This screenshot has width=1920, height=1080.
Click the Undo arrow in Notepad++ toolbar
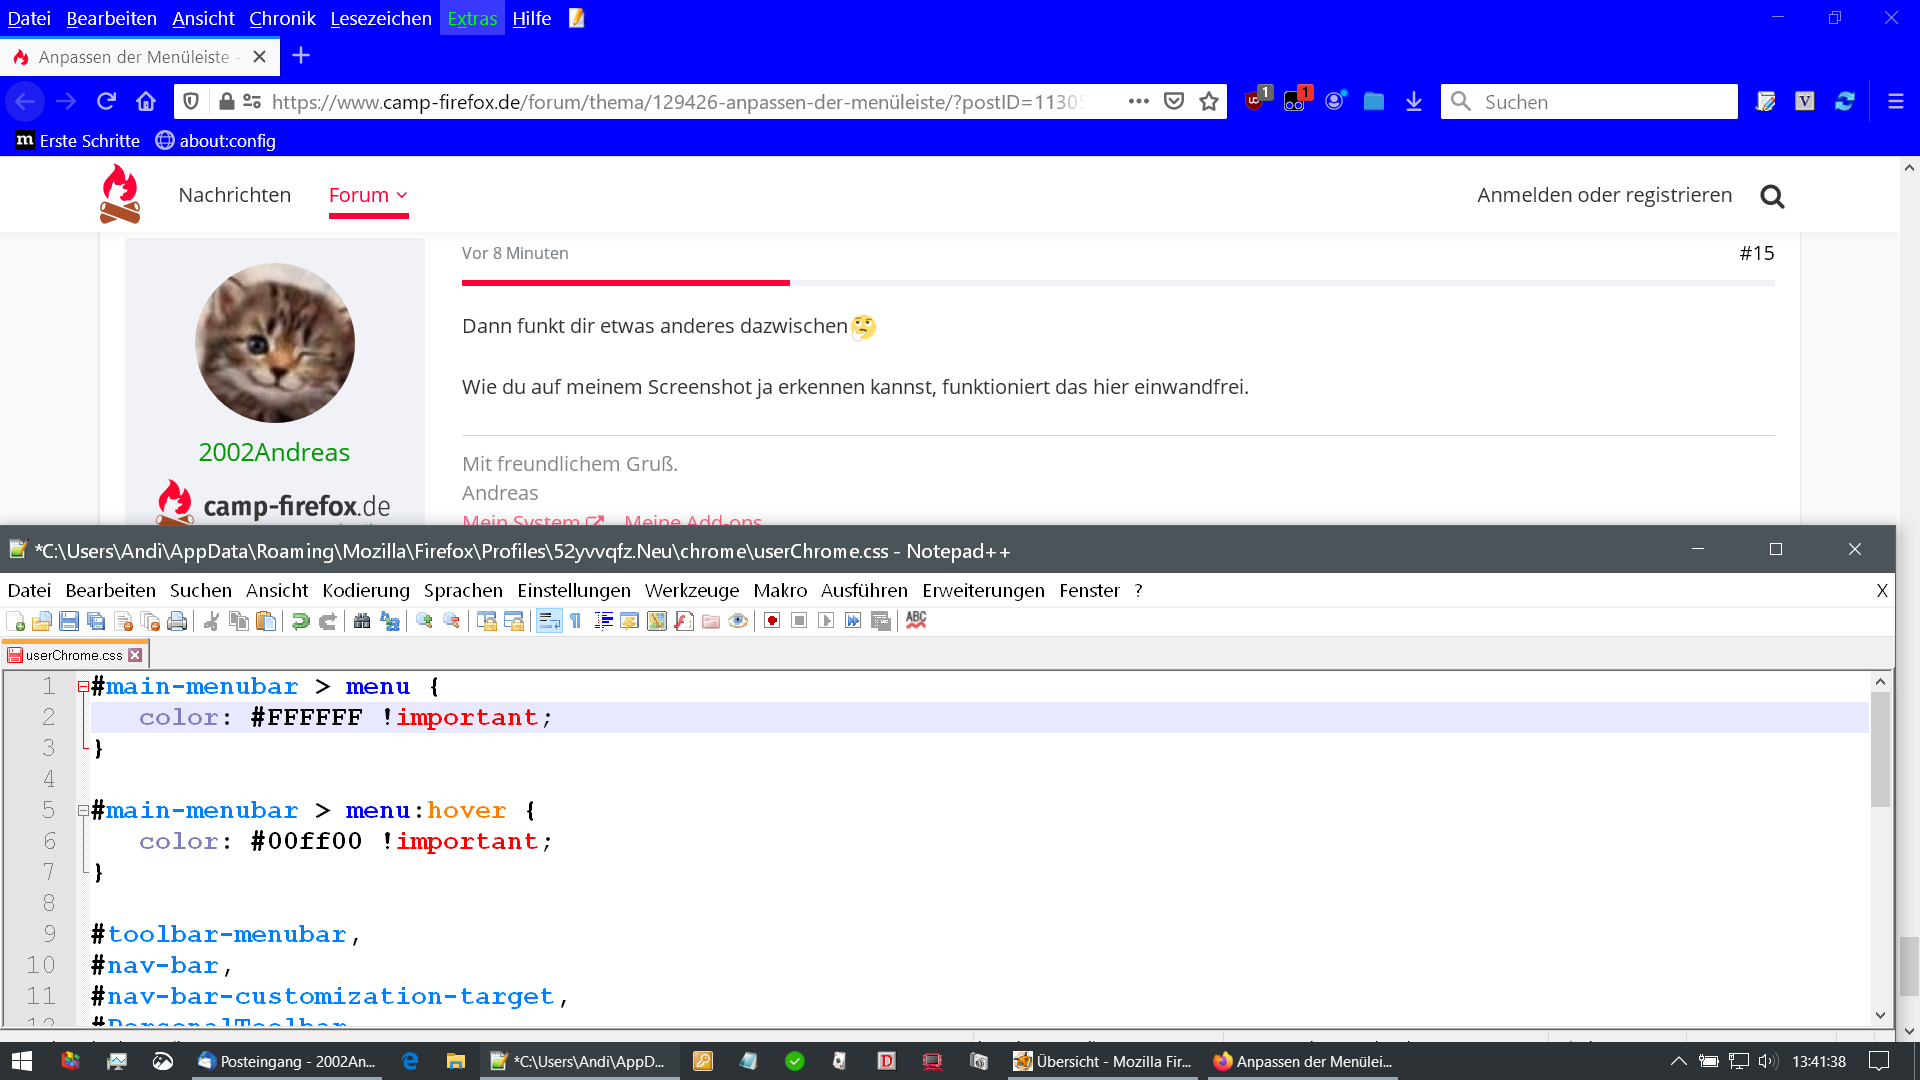[x=300, y=621]
